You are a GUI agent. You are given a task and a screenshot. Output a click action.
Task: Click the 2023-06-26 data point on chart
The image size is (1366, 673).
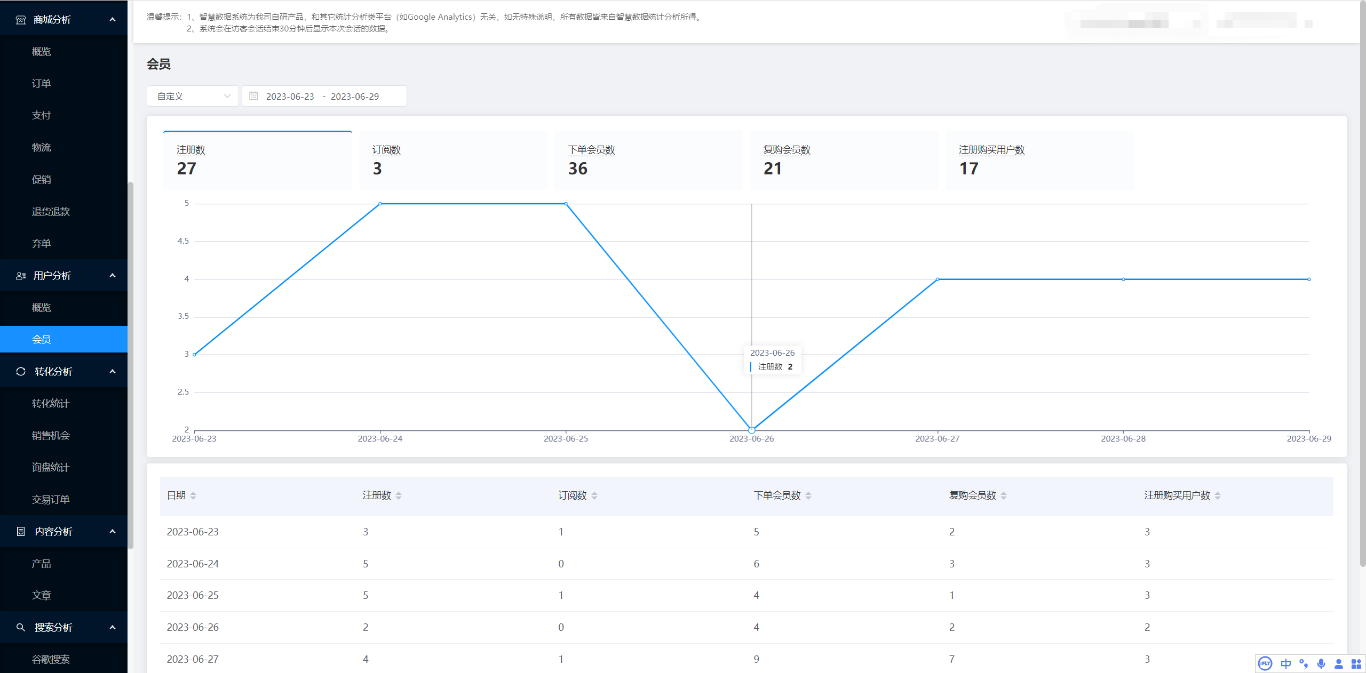pos(751,430)
